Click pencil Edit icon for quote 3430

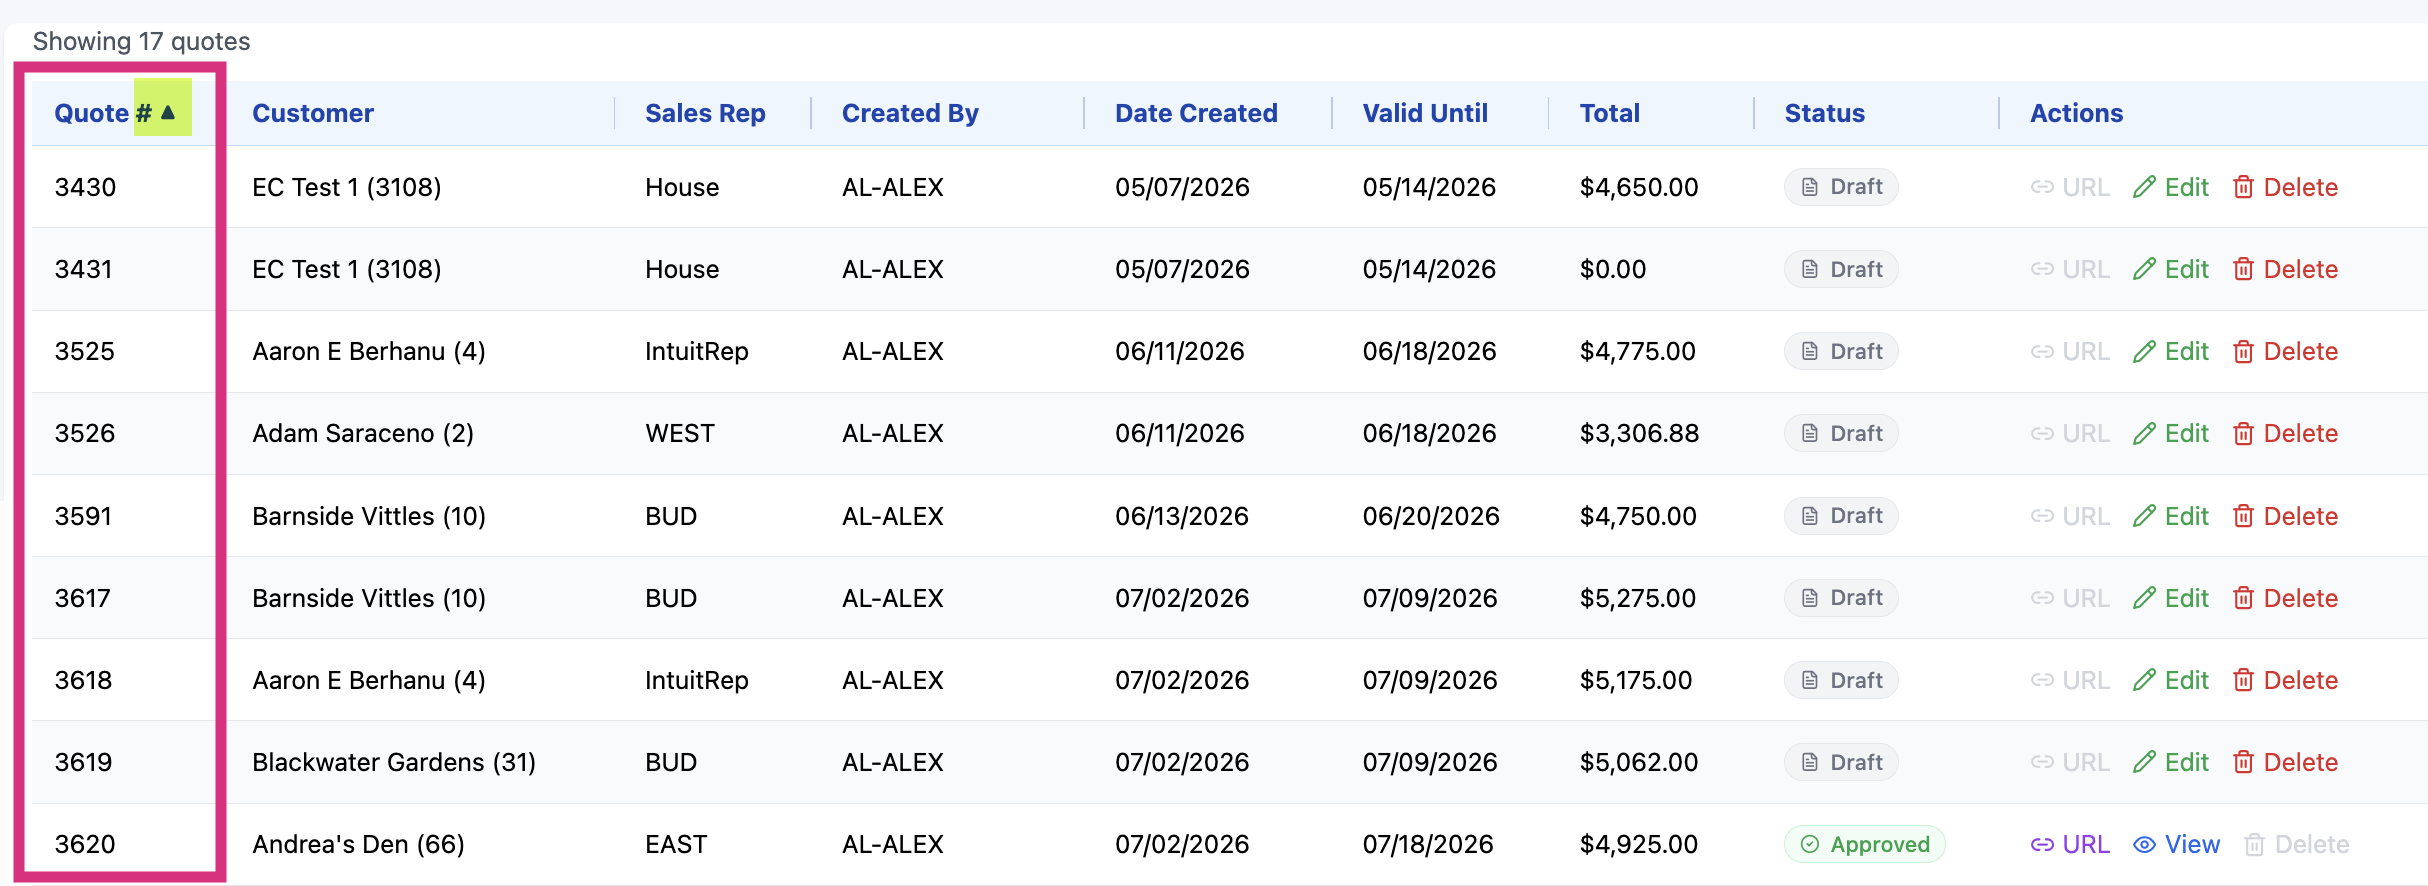tap(2144, 187)
